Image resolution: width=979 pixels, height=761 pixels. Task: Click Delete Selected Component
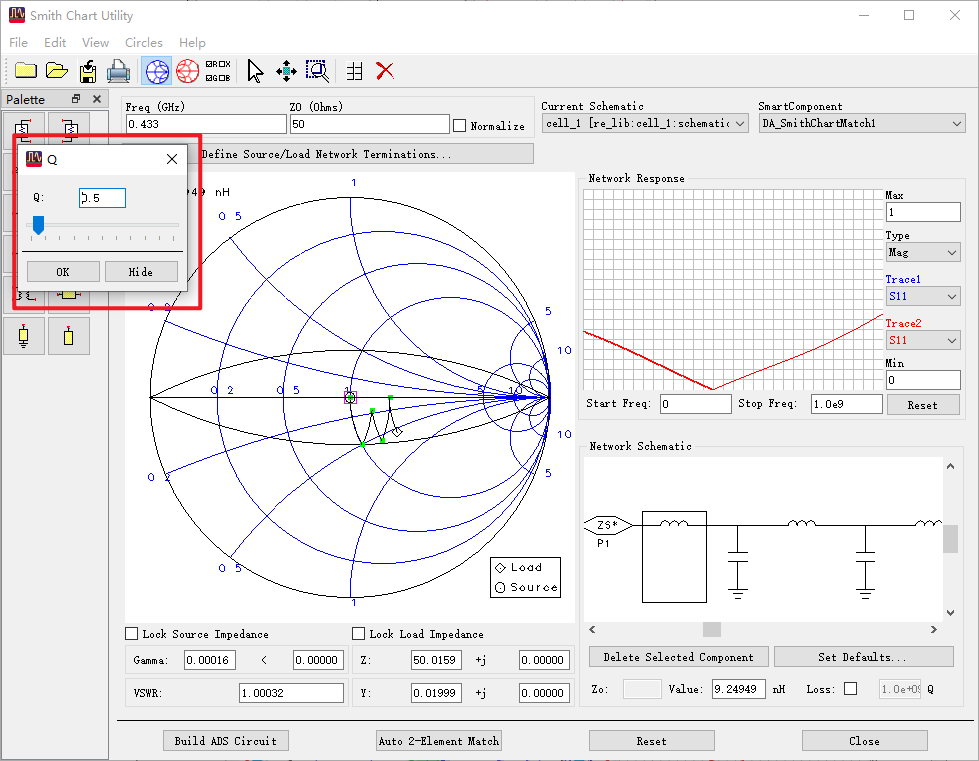pyautogui.click(x=679, y=657)
